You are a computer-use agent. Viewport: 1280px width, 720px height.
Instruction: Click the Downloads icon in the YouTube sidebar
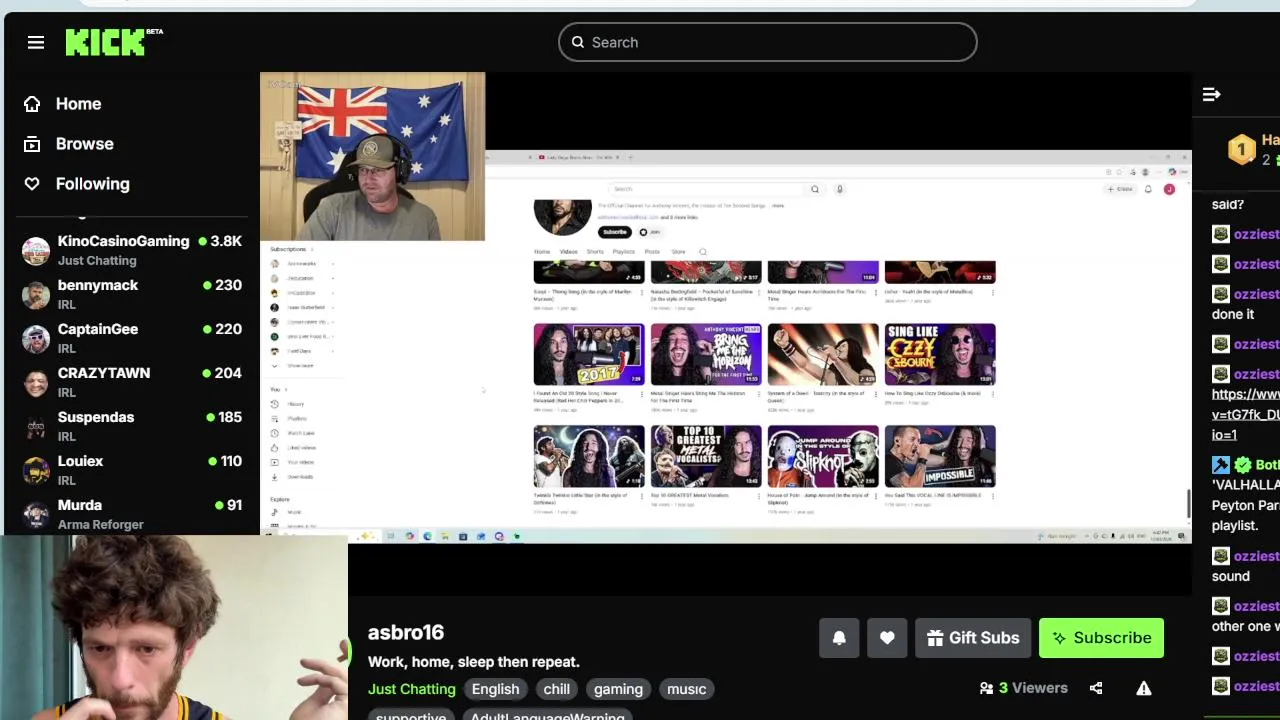(275, 477)
